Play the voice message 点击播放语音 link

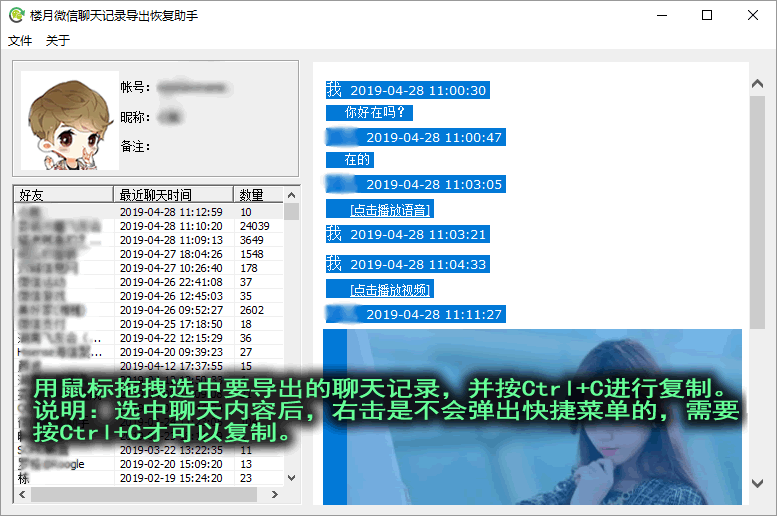click(x=389, y=210)
